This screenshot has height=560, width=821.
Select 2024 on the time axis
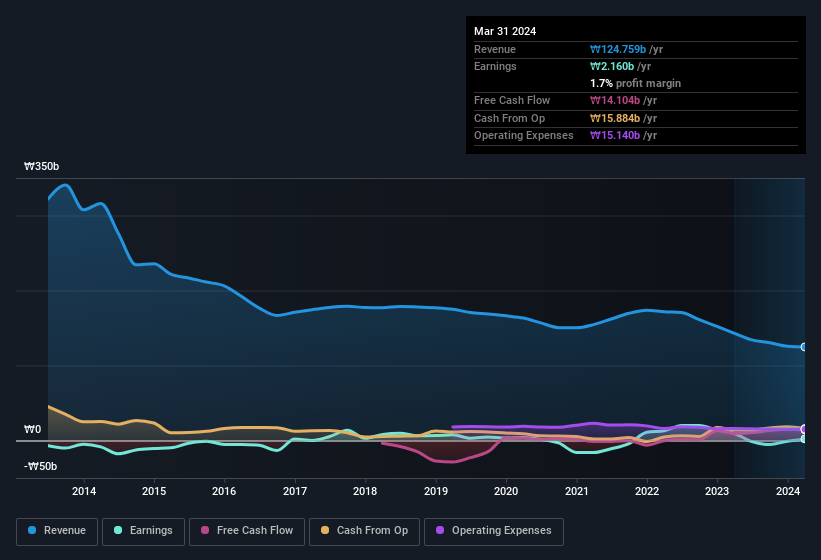point(787,491)
